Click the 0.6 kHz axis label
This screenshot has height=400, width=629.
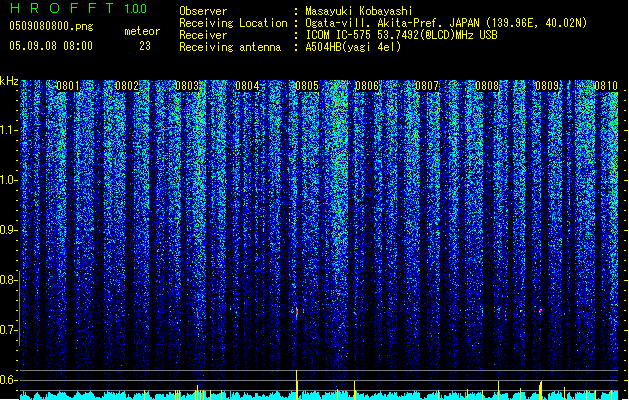(9, 380)
